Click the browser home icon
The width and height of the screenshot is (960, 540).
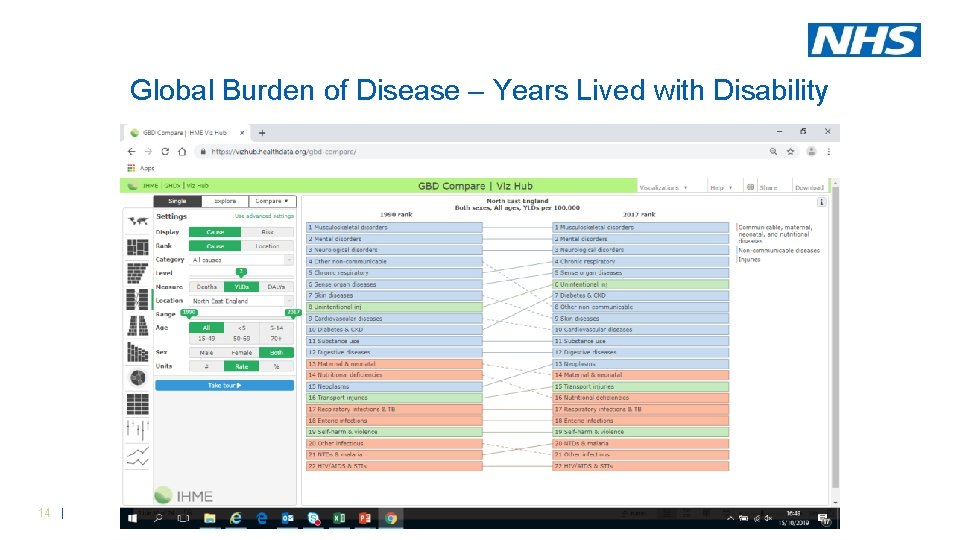[x=182, y=151]
